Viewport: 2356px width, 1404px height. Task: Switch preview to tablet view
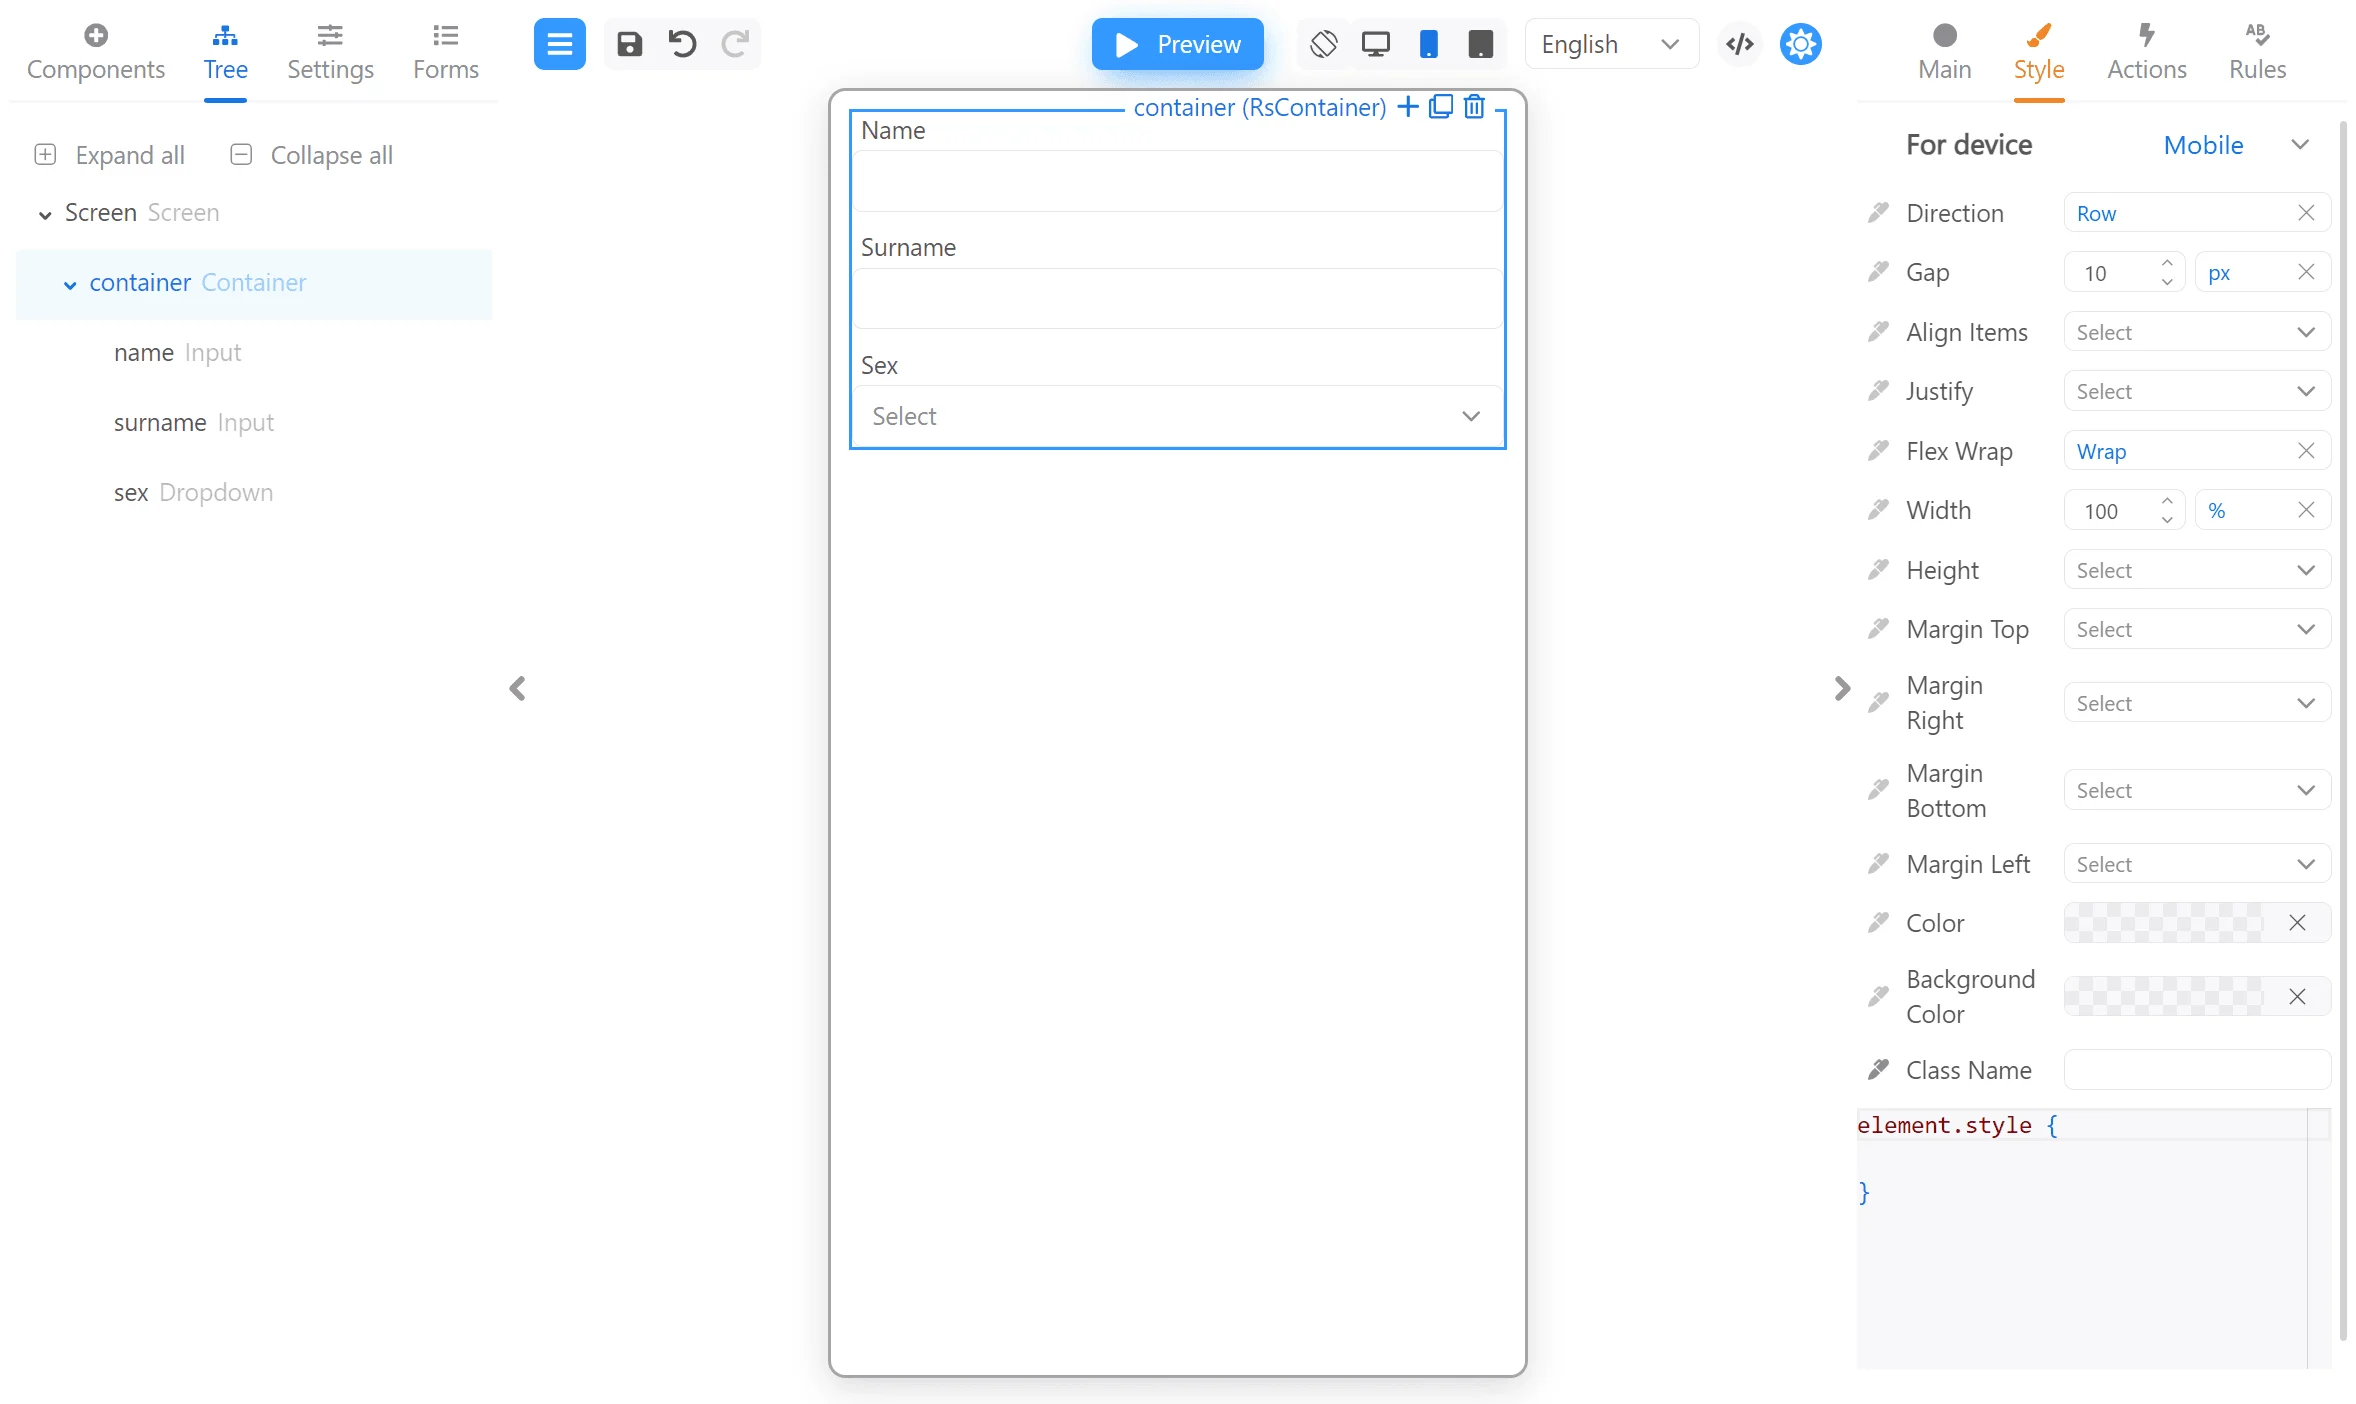click(x=1480, y=44)
